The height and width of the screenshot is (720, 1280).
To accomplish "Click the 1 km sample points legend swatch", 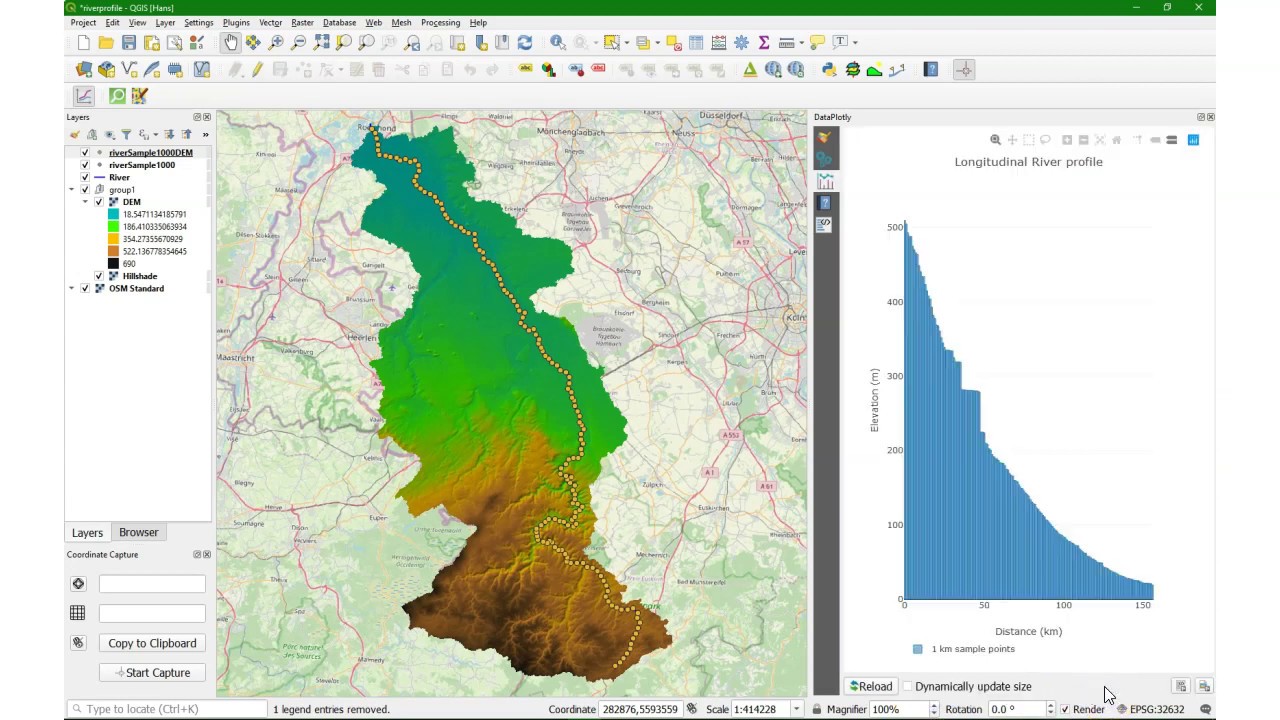I will [917, 649].
